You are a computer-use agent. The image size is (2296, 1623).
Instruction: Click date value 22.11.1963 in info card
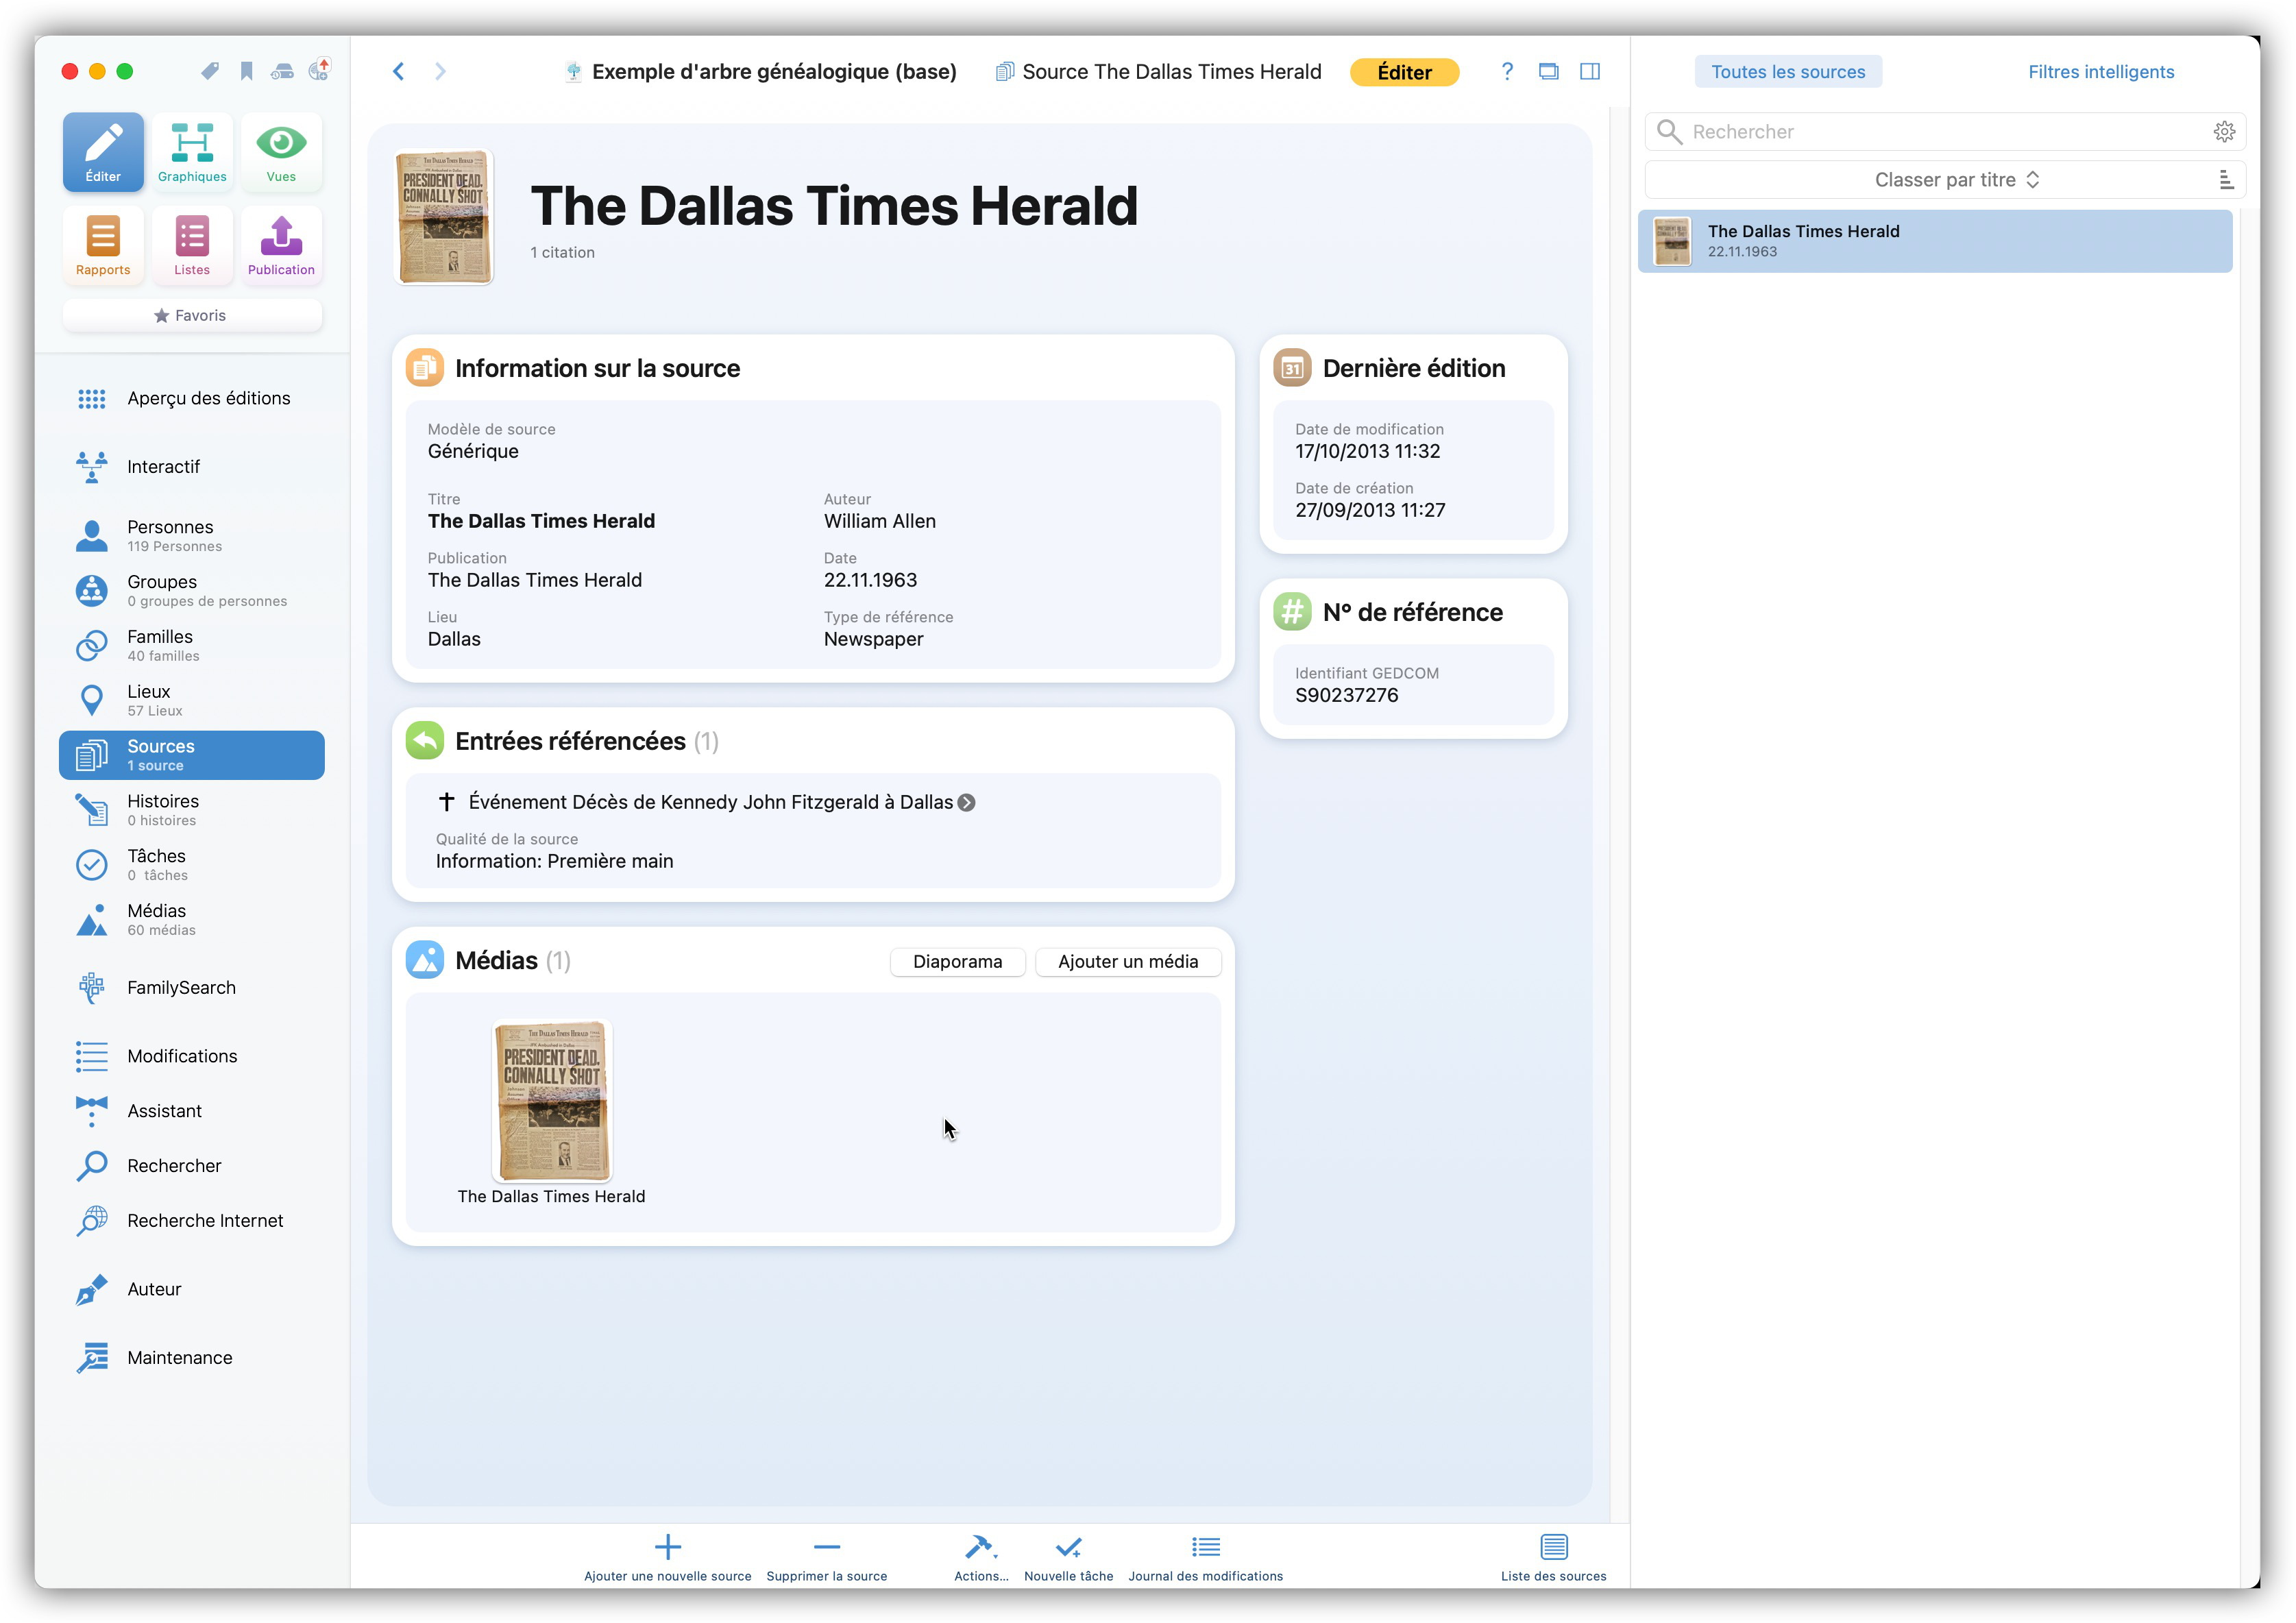(x=870, y=581)
